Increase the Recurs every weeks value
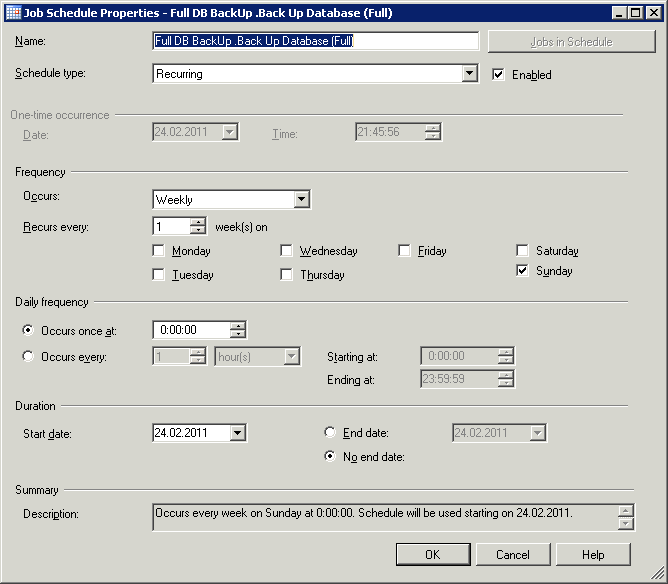 (198, 222)
